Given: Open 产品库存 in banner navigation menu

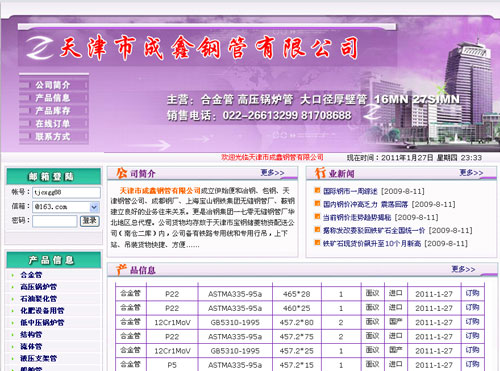Looking at the screenshot, I should coord(53,111).
